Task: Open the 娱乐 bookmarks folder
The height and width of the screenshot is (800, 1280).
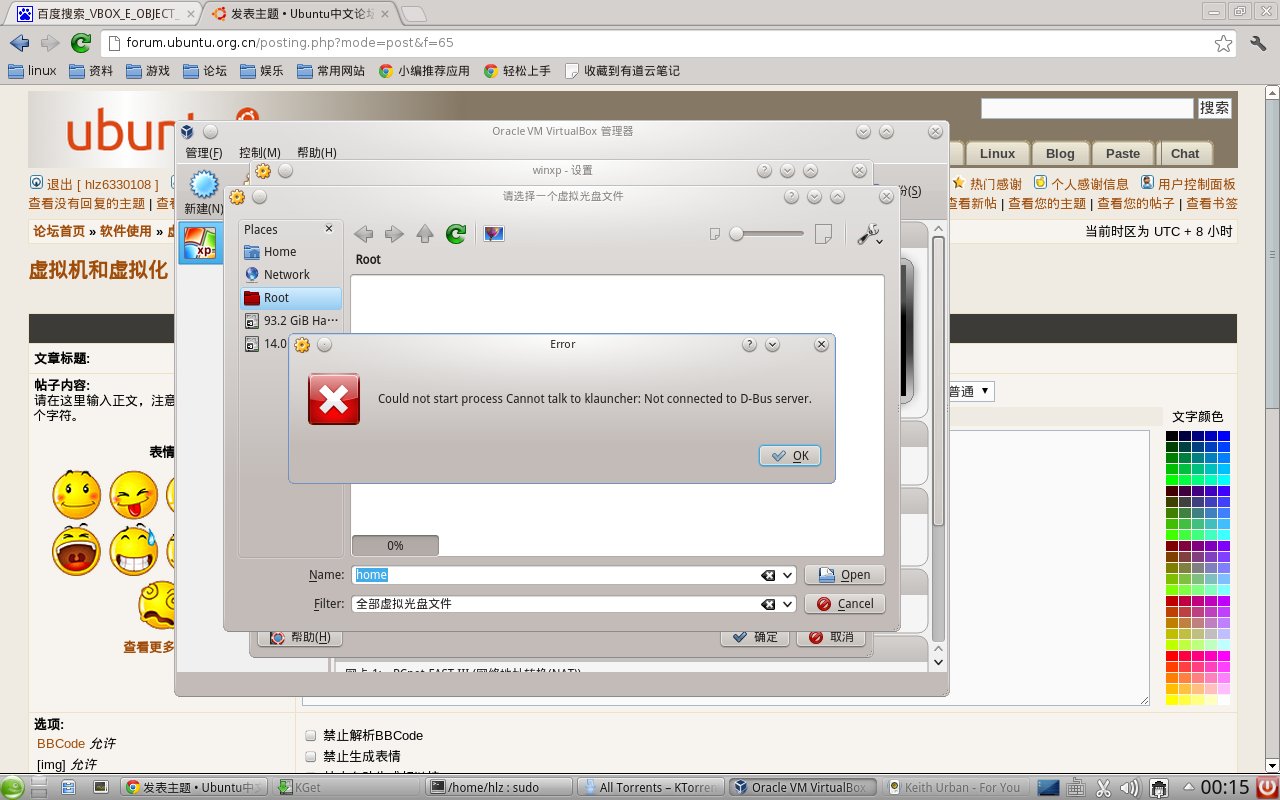Action: coord(262,71)
